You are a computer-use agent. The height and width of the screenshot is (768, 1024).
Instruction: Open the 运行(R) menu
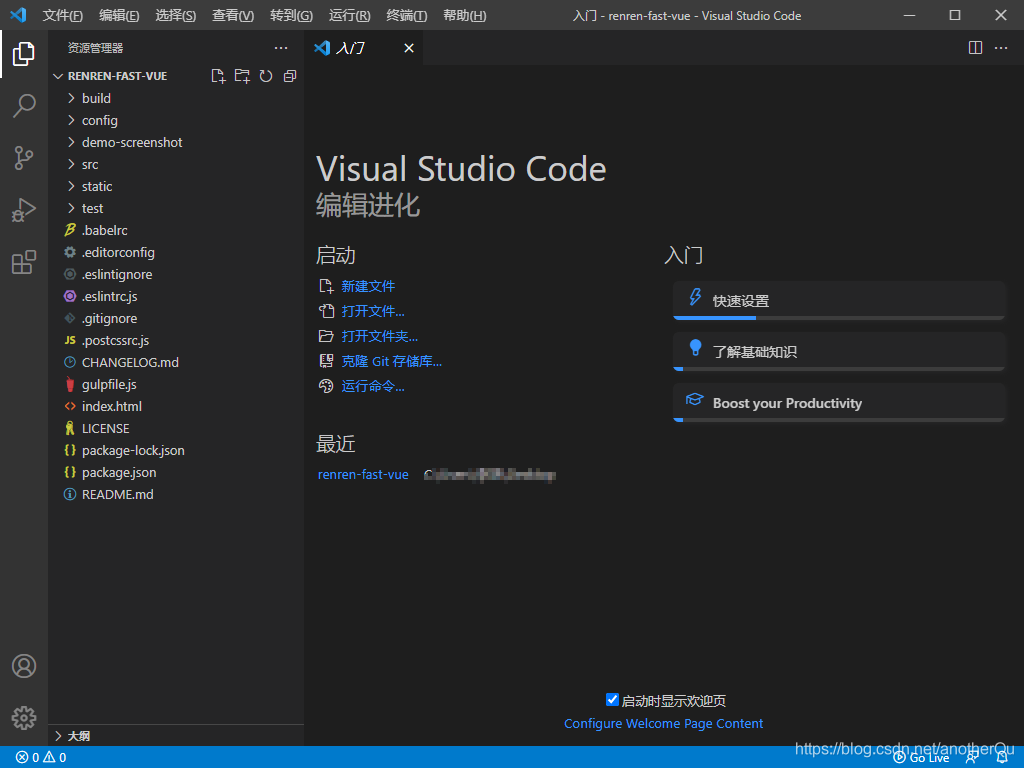coord(349,15)
